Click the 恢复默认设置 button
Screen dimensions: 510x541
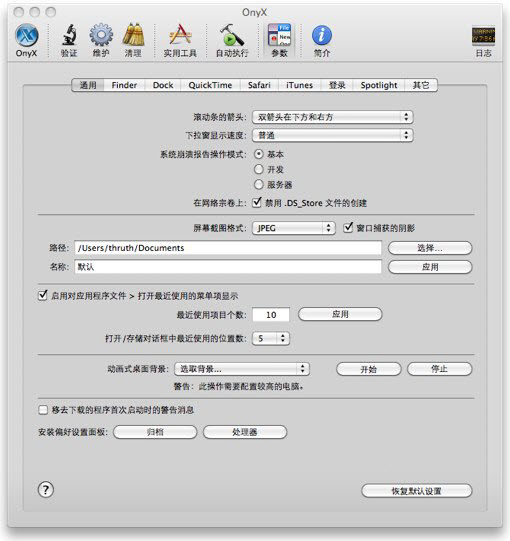click(x=416, y=491)
